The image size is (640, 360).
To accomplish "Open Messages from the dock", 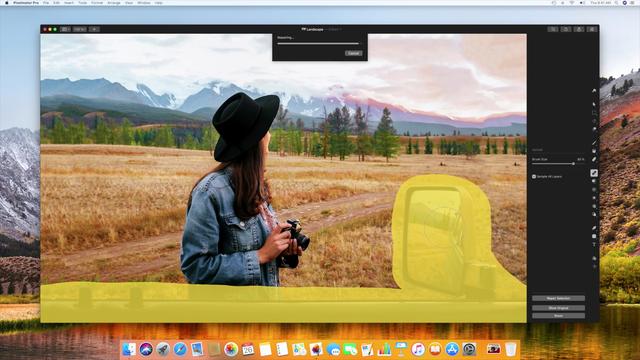I will (333, 349).
